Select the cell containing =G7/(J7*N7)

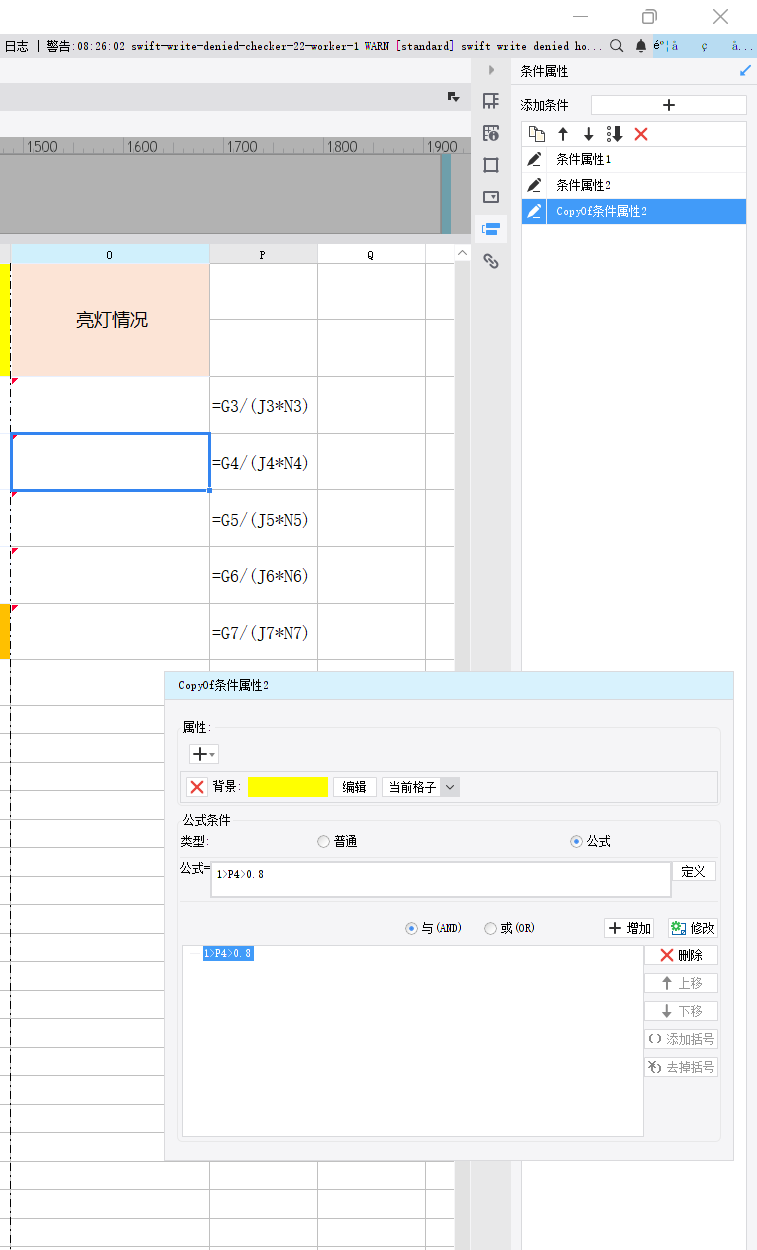click(x=263, y=632)
